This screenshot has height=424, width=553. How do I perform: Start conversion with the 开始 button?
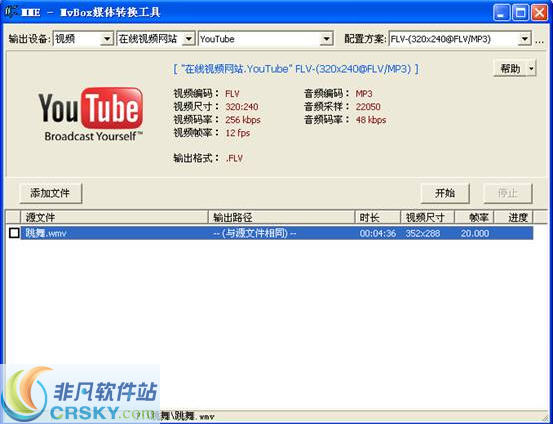tap(445, 193)
